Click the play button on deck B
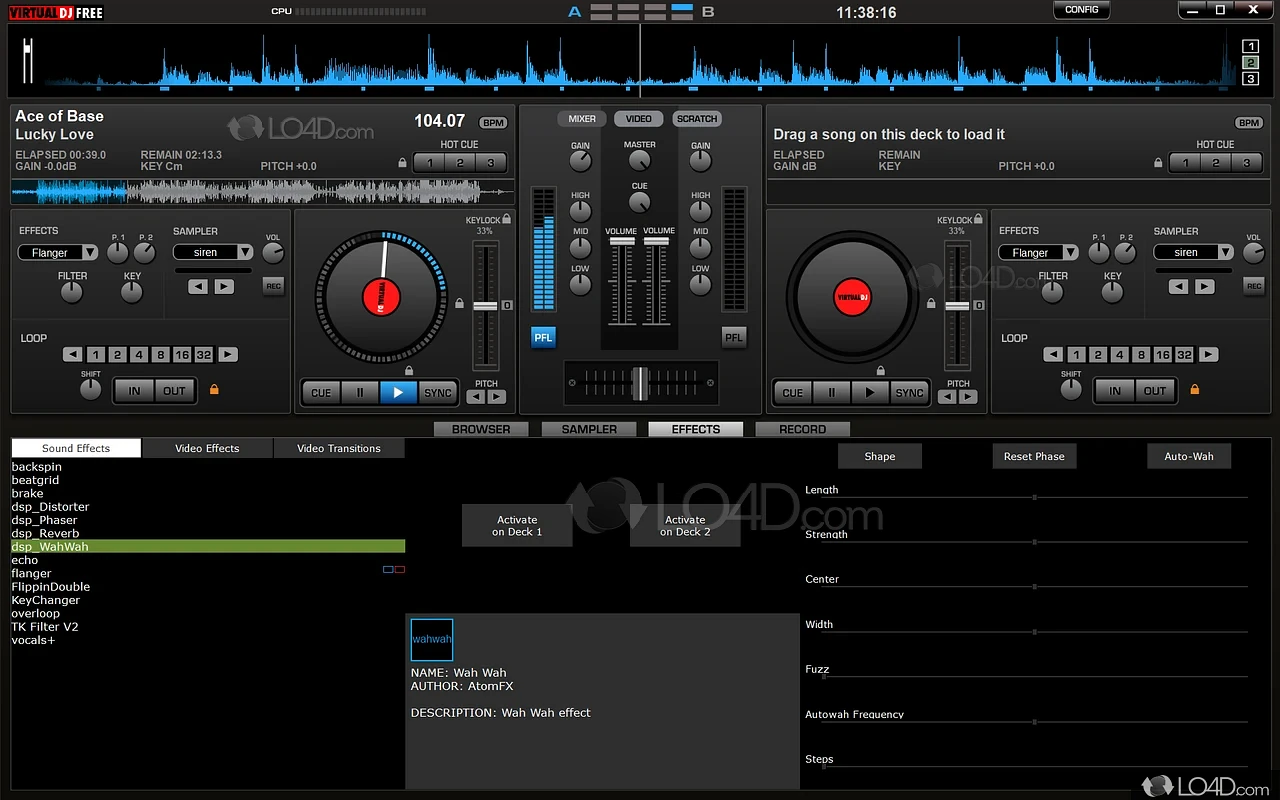Screen dimensions: 1280x800 (x=870, y=393)
